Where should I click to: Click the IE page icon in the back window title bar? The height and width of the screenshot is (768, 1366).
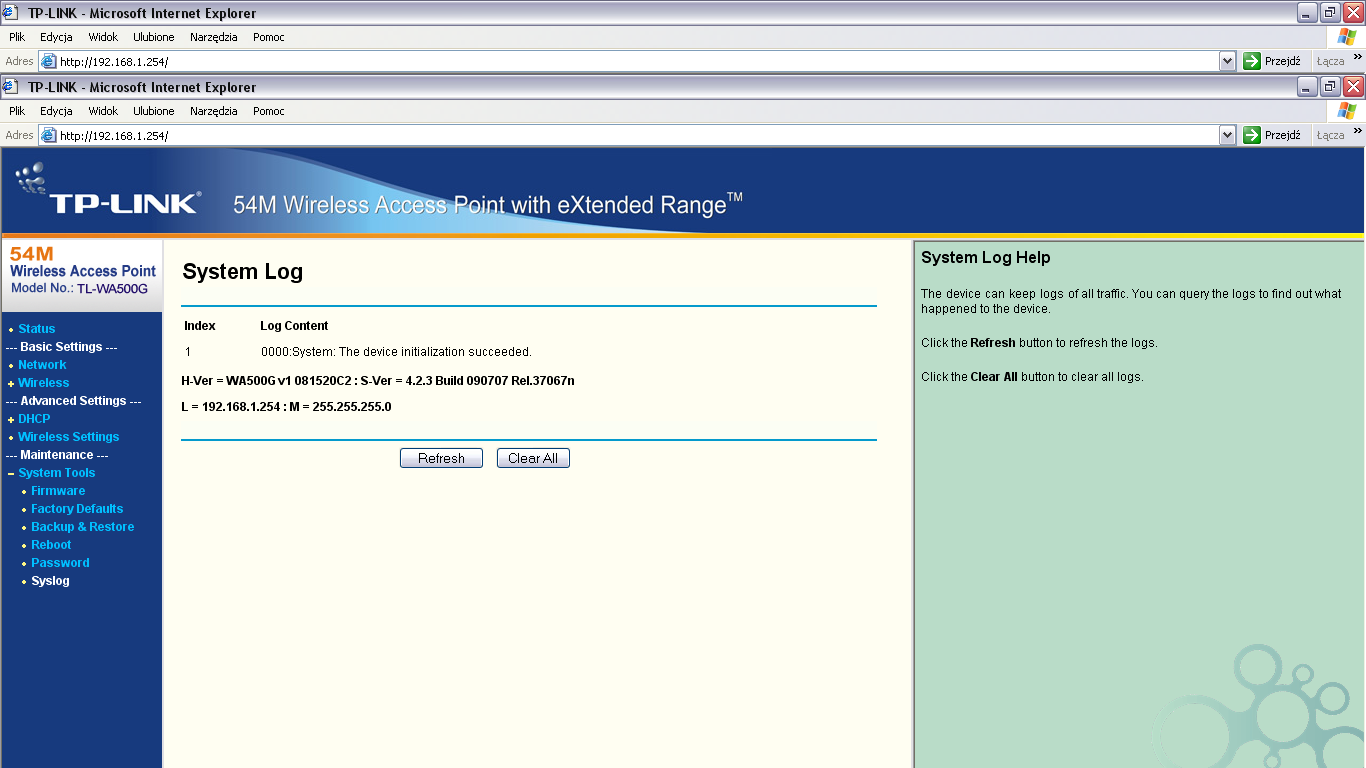click(11, 13)
